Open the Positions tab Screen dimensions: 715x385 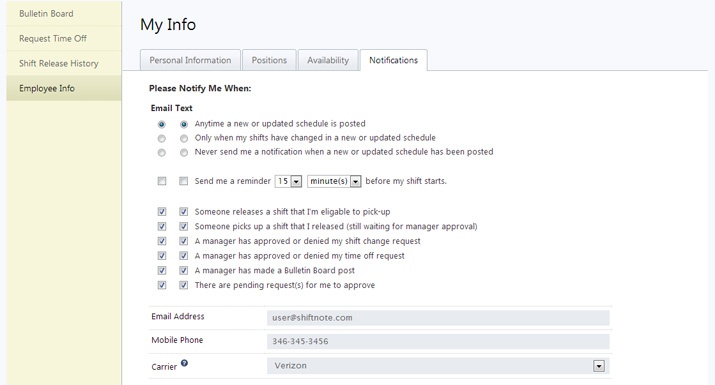coord(269,60)
